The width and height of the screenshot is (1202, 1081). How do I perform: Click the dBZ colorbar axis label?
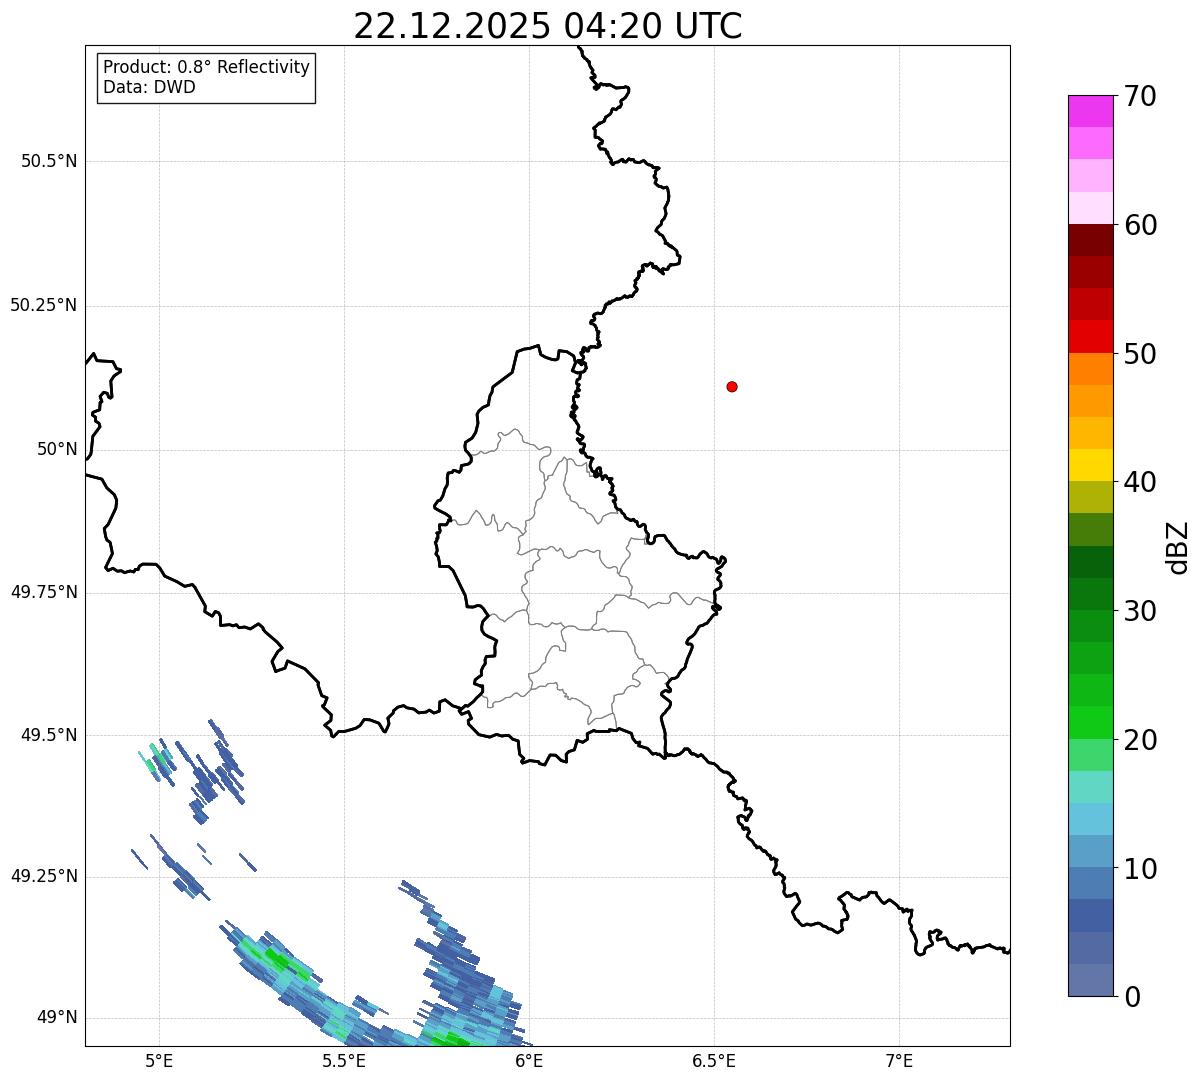pyautogui.click(x=1178, y=547)
